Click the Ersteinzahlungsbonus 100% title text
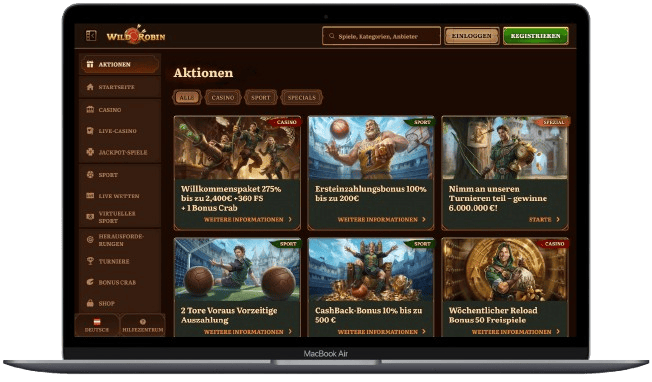Screen dimensions: 652x382 [x=370, y=194]
